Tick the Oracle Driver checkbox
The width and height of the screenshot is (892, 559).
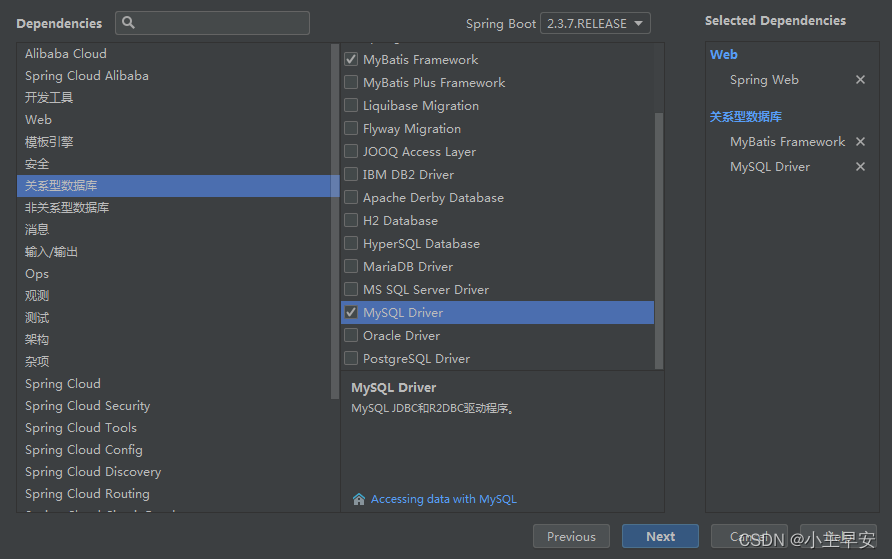pos(351,336)
